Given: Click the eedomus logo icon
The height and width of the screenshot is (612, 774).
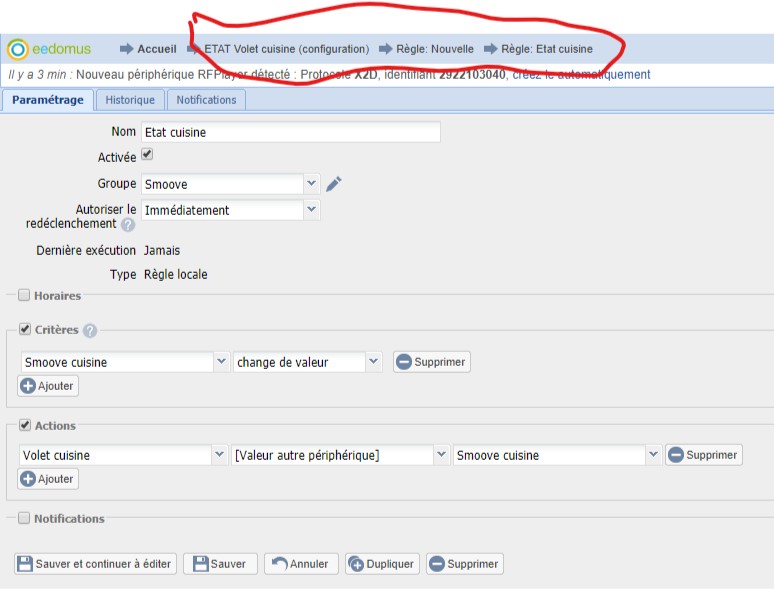Looking at the screenshot, I should coord(17,49).
